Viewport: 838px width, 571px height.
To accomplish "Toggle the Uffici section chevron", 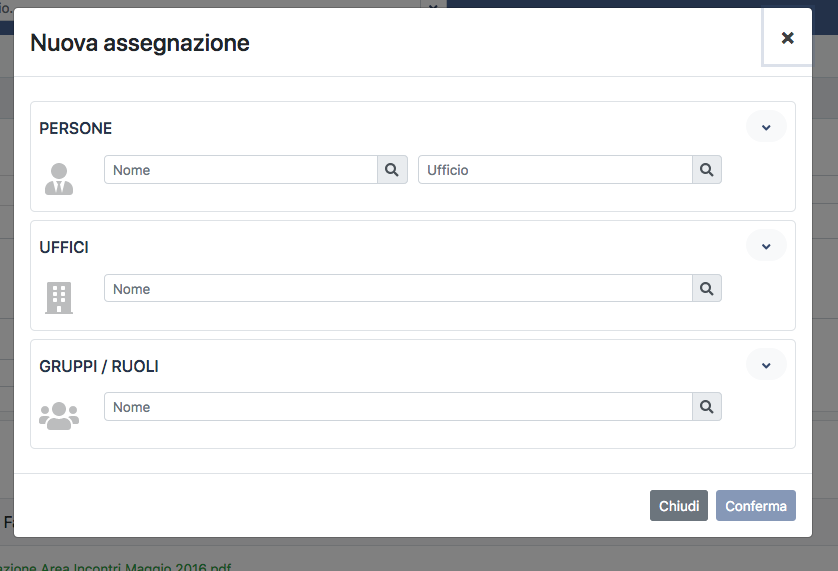I will (766, 246).
